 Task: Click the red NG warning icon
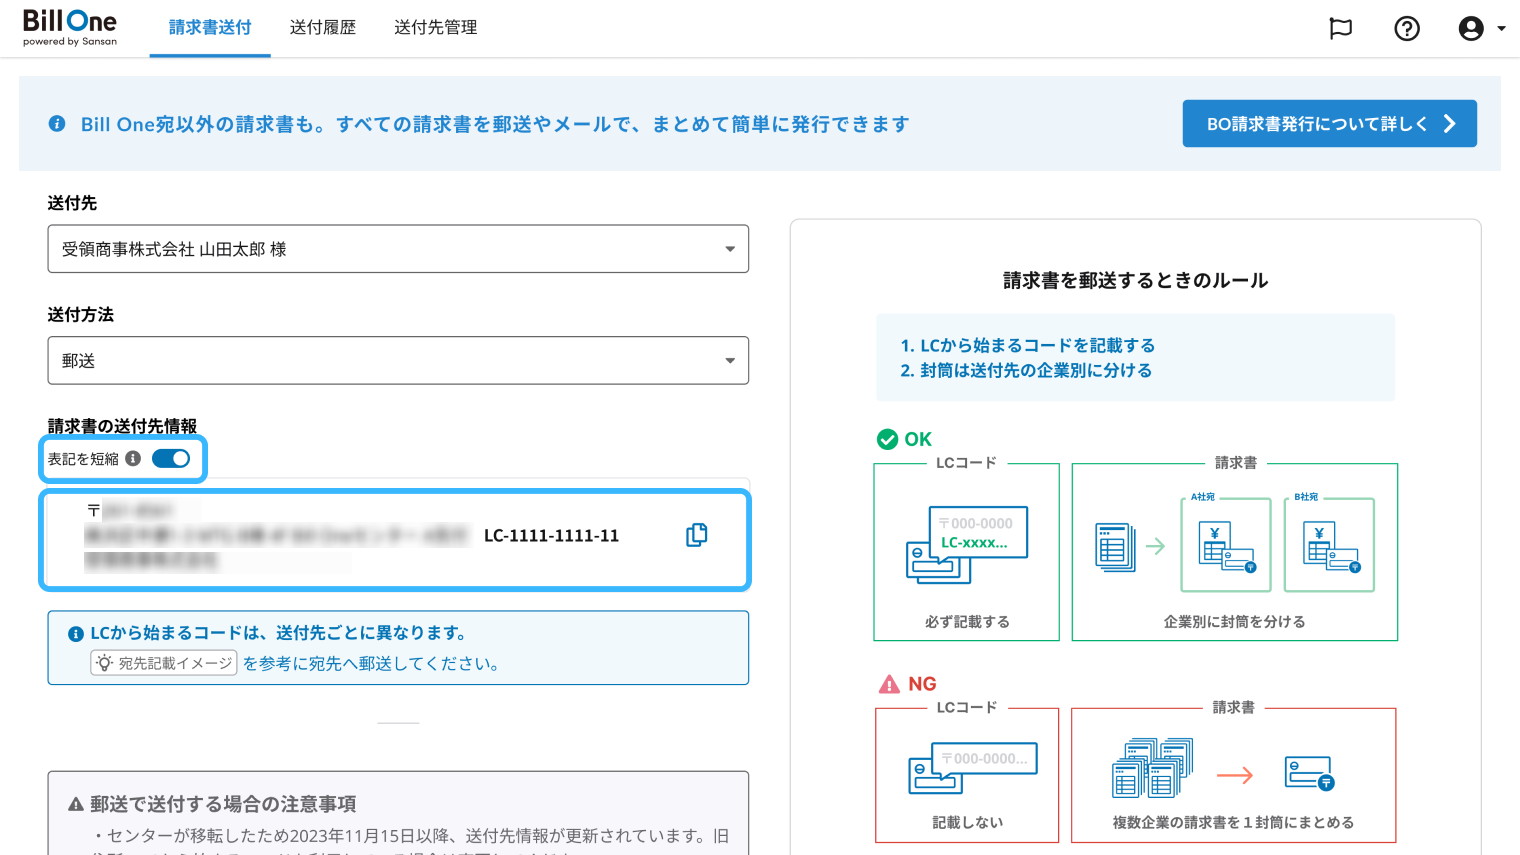coord(889,684)
